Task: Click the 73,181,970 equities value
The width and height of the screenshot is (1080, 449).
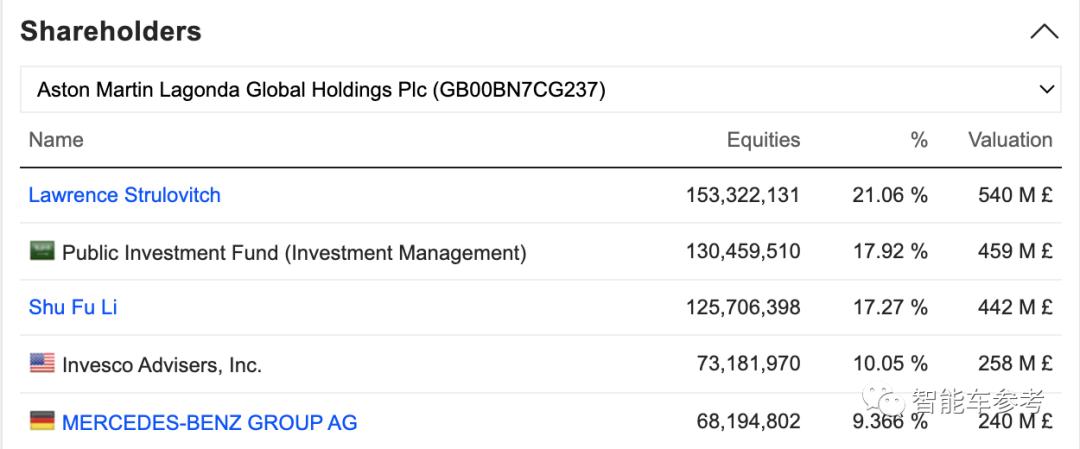Action: [x=748, y=364]
